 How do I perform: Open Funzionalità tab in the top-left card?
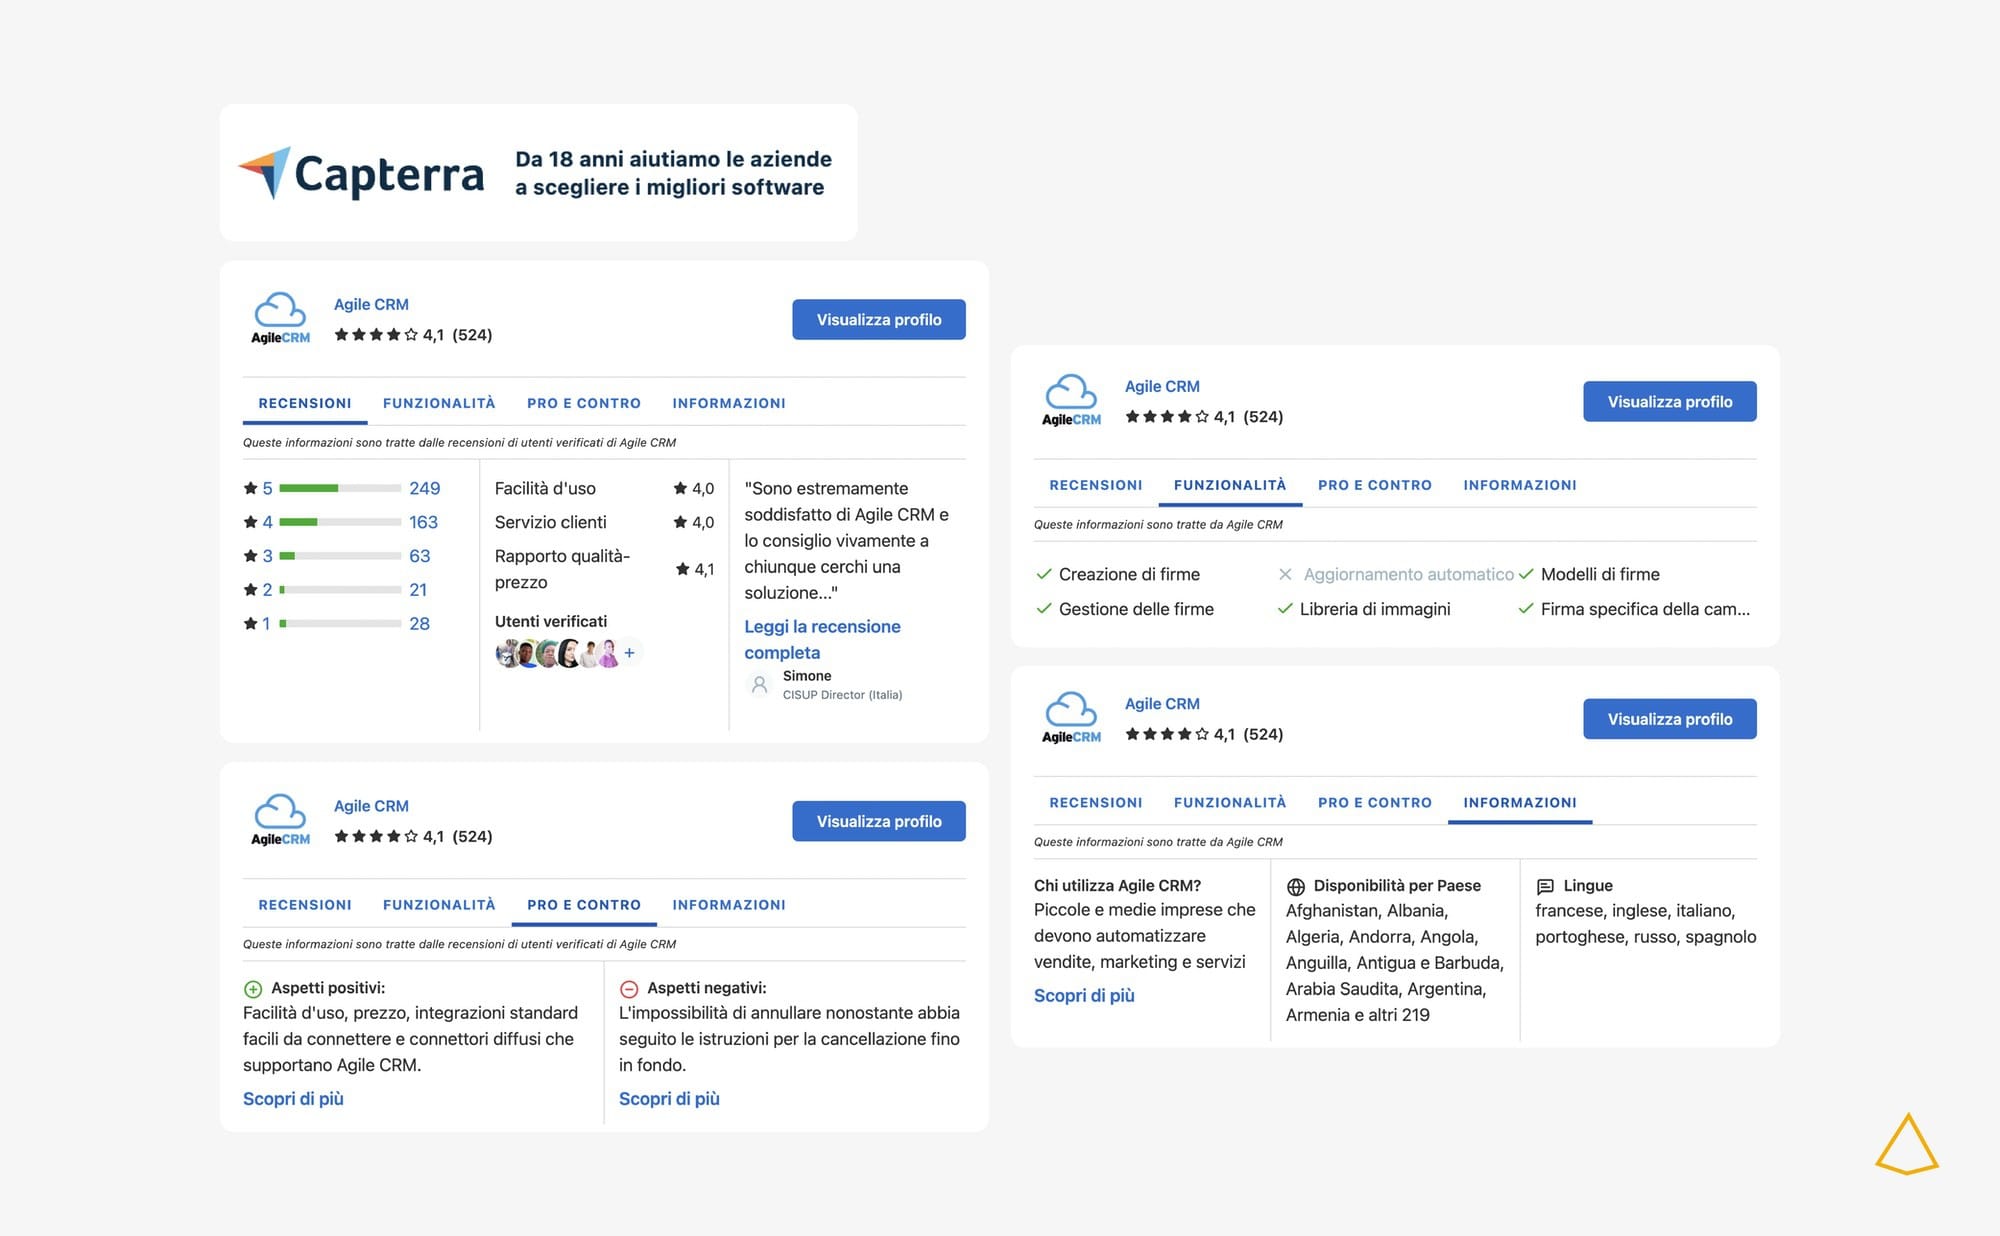pyautogui.click(x=439, y=403)
